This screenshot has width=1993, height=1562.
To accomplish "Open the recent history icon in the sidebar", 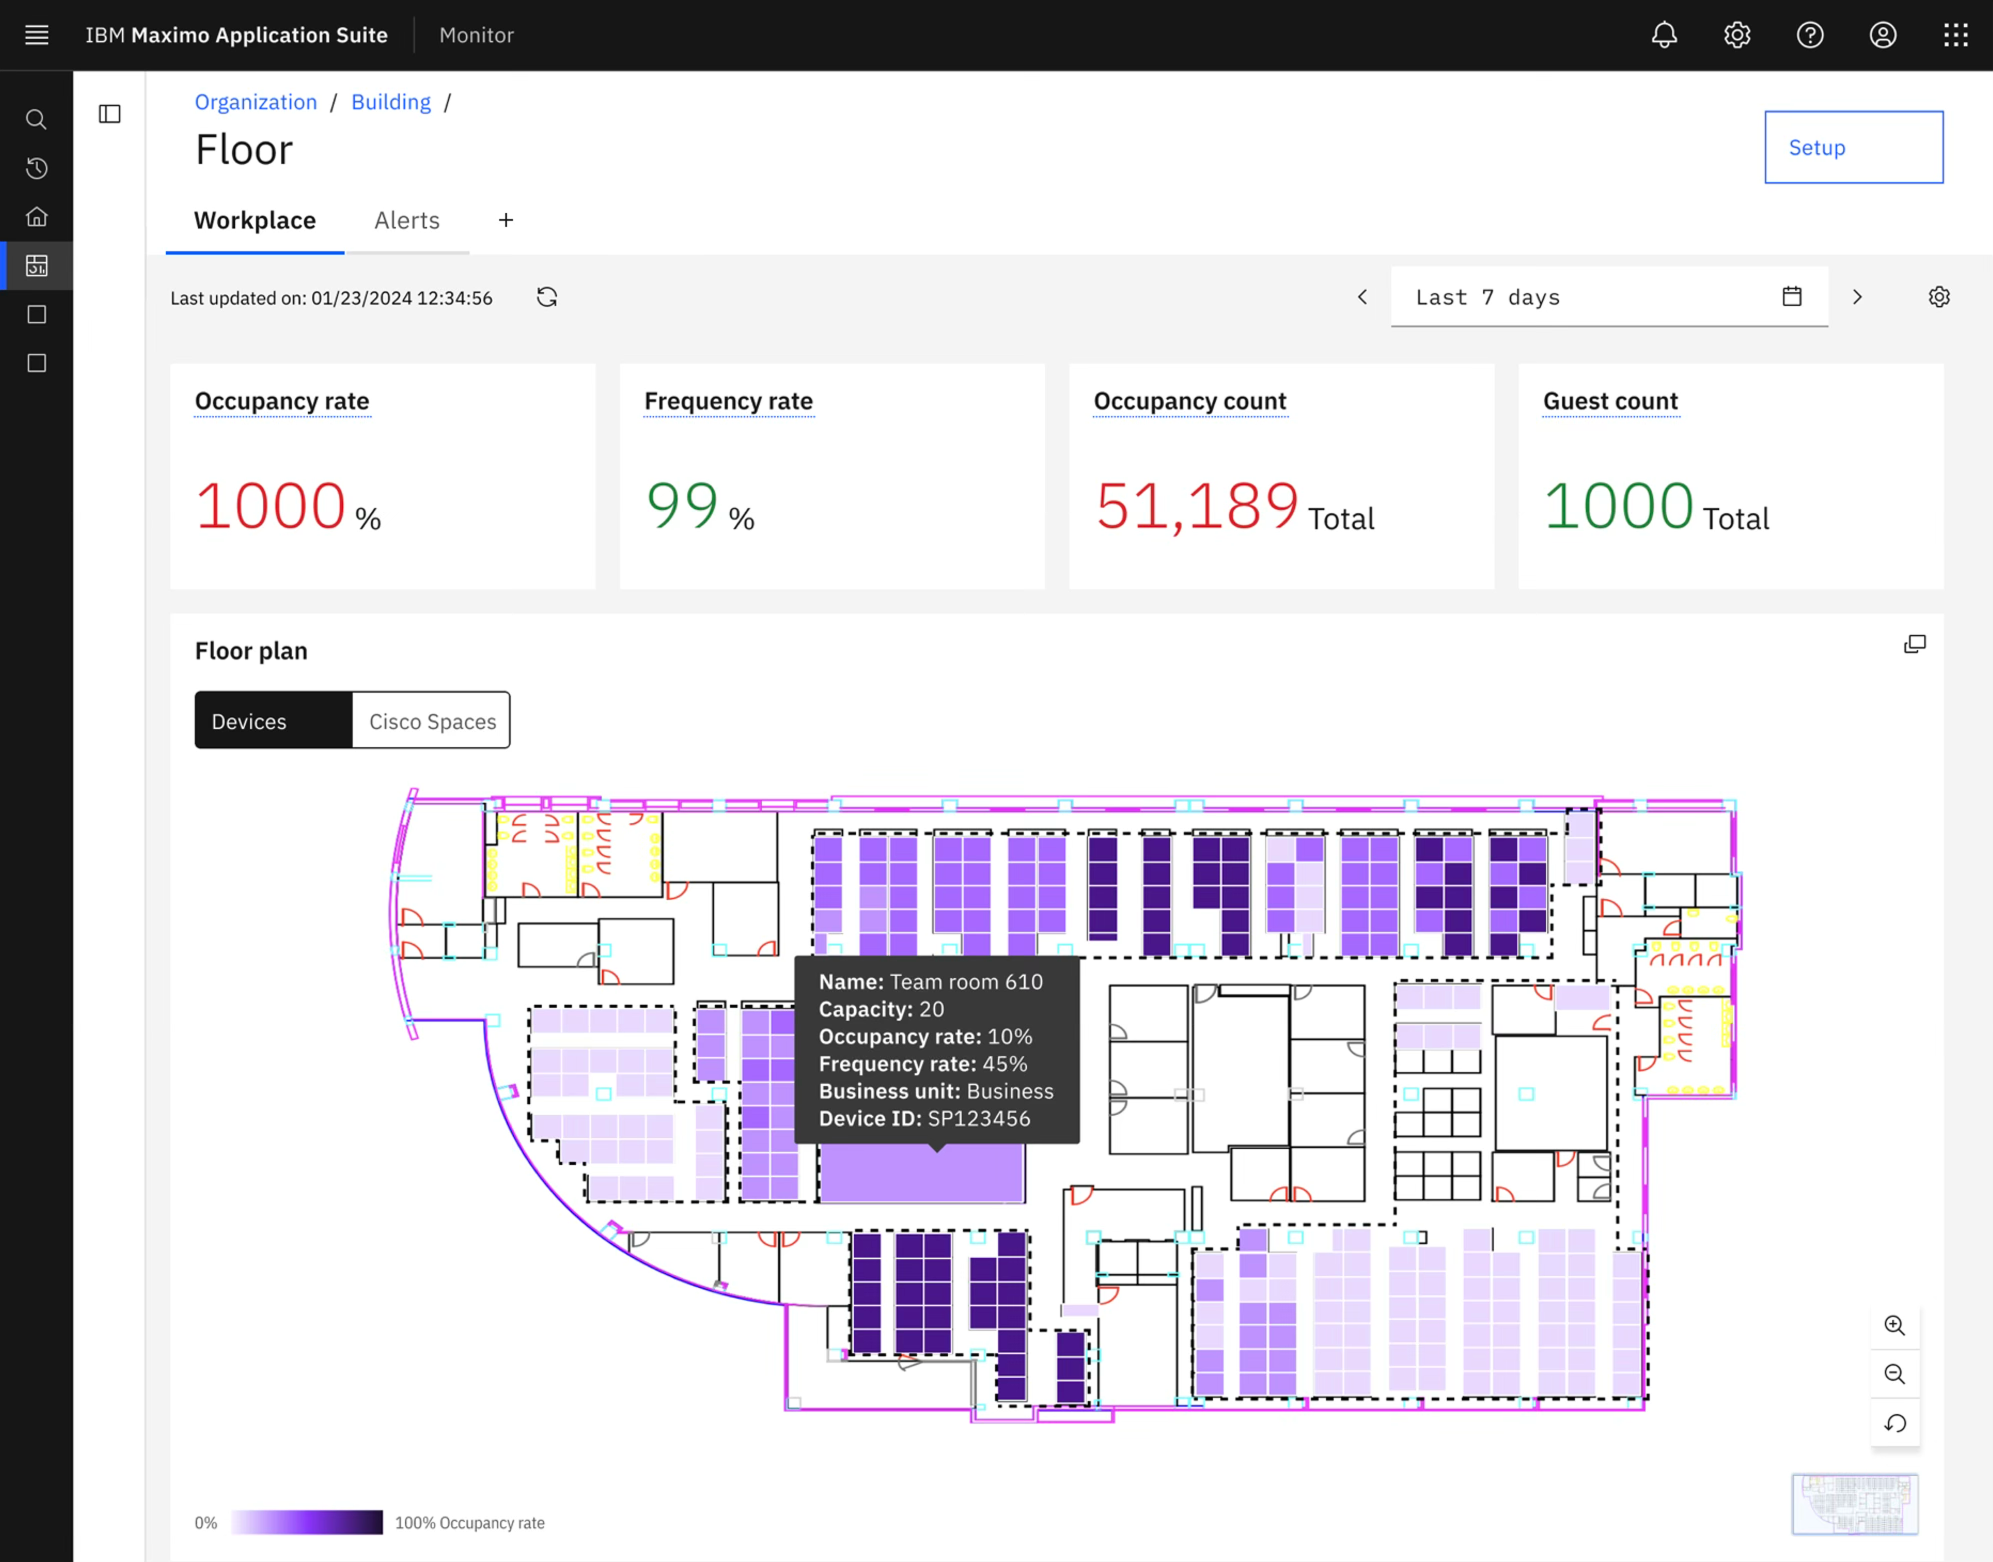I will point(36,168).
